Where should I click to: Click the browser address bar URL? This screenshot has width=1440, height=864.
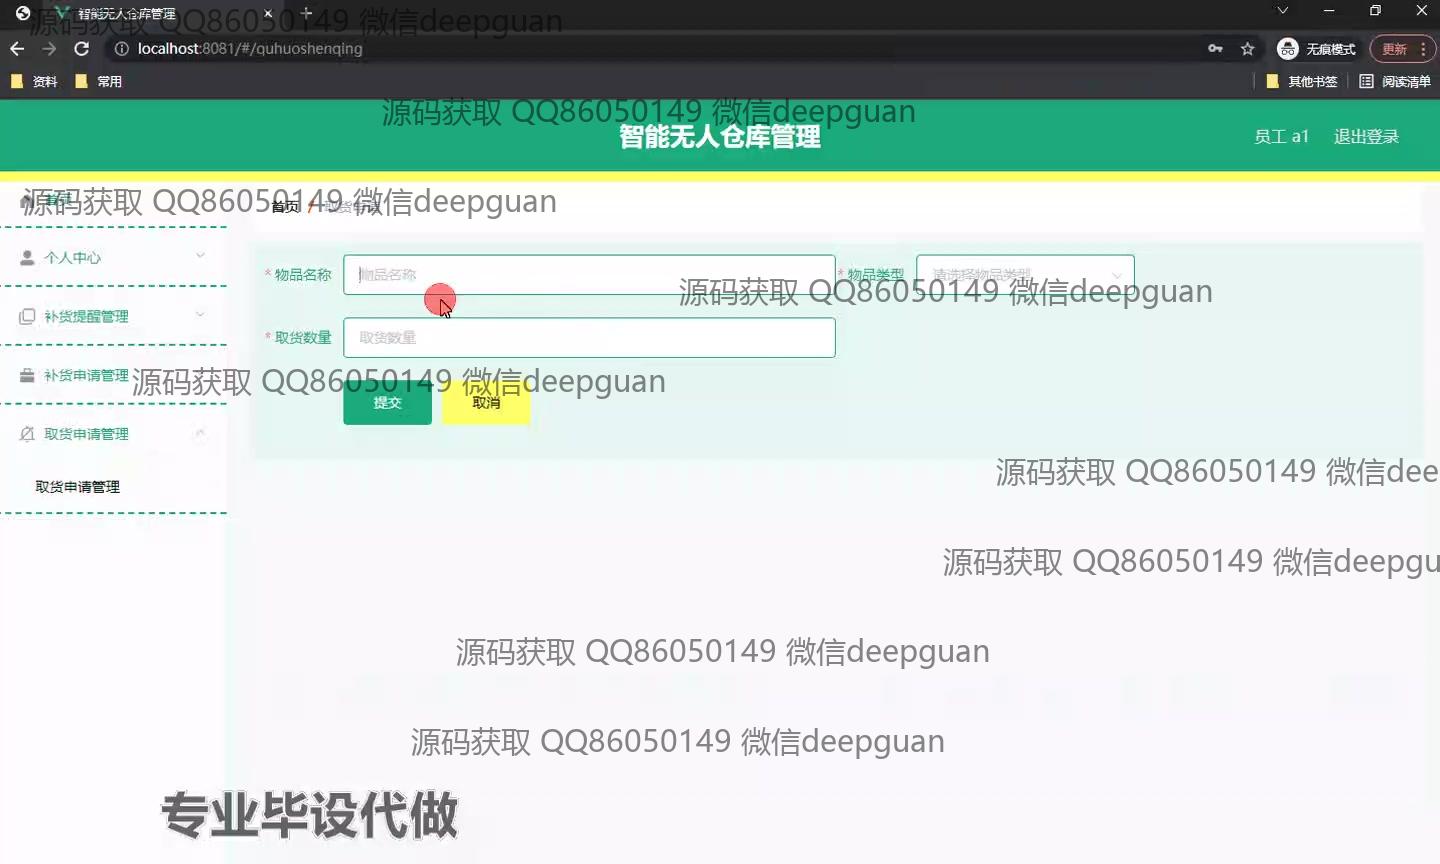250,49
